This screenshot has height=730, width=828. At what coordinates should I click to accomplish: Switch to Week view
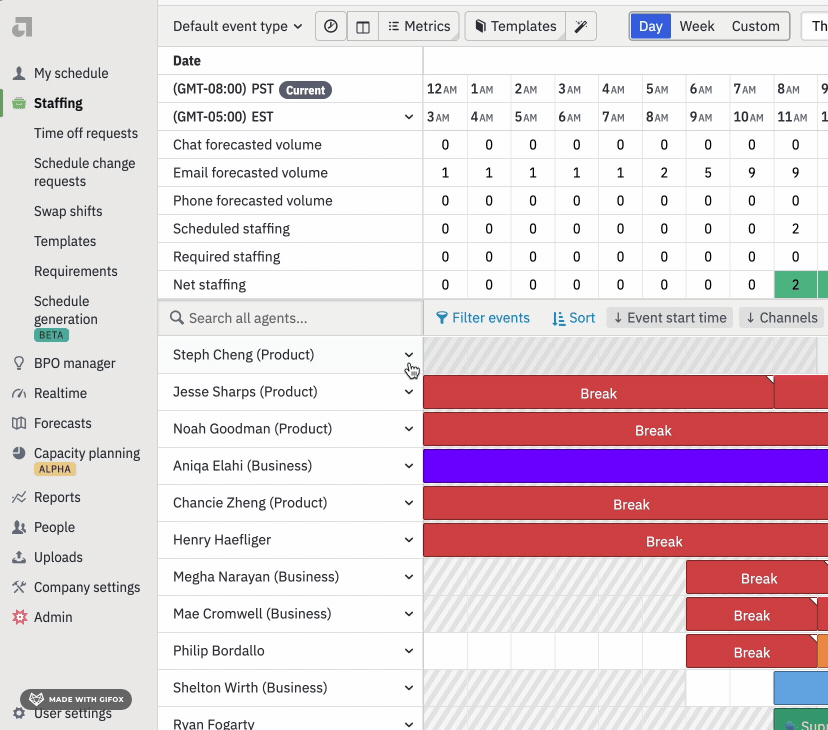pyautogui.click(x=697, y=27)
